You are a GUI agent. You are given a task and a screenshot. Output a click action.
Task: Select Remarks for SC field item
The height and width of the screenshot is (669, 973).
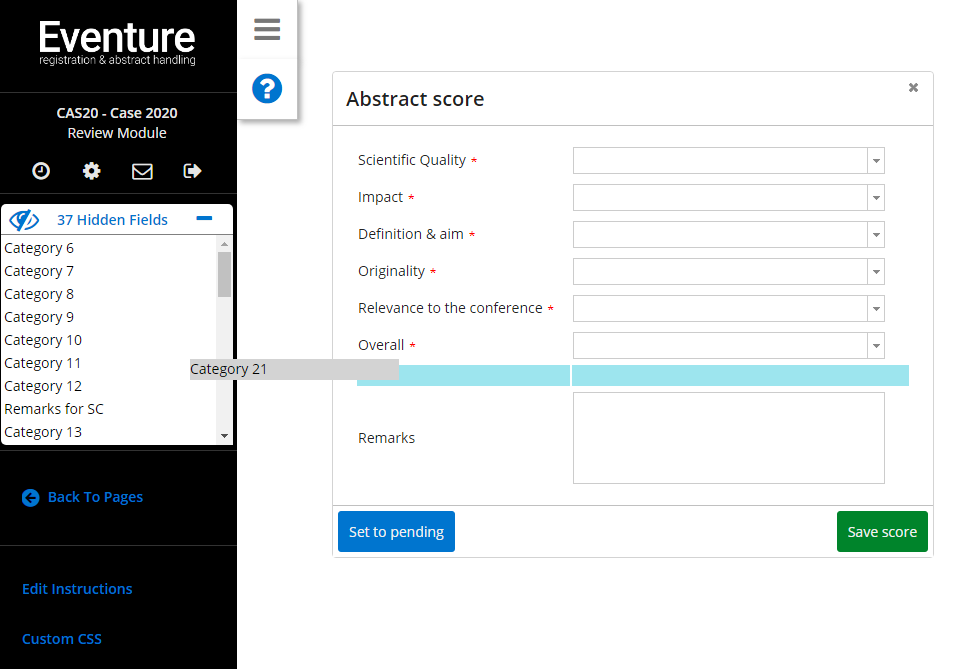tap(54, 409)
